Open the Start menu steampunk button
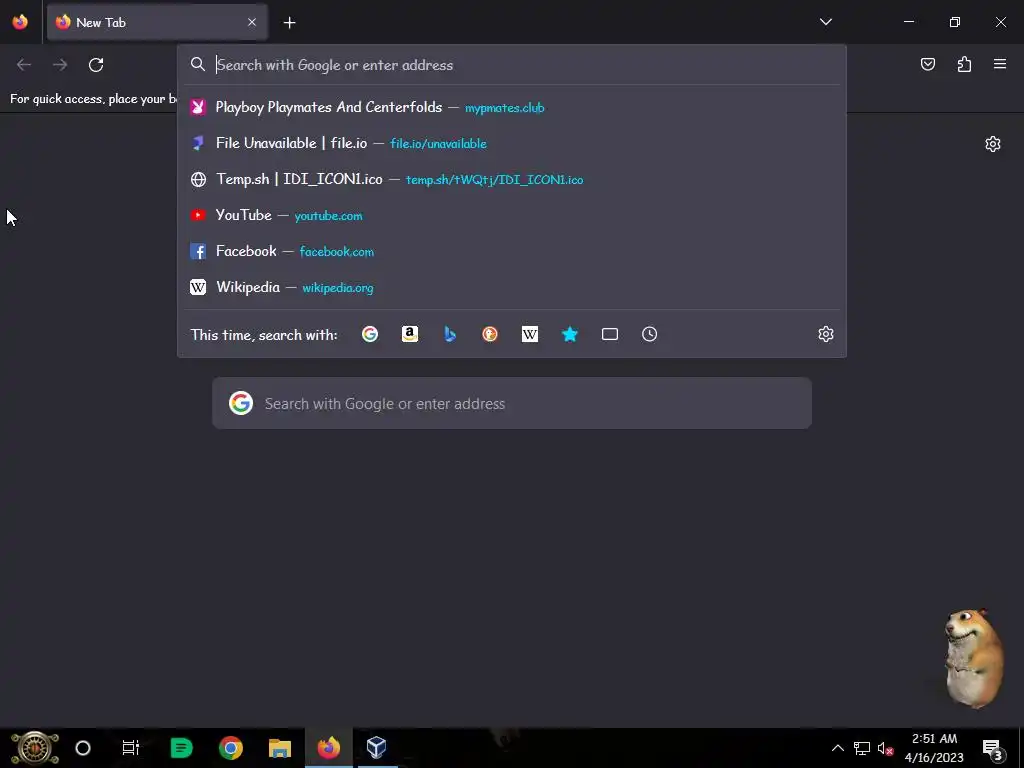 pos(35,748)
